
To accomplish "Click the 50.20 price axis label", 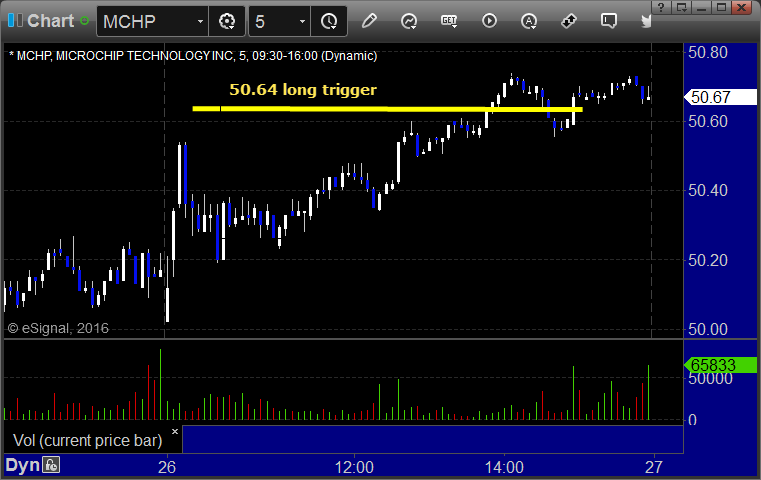I will (x=708, y=260).
